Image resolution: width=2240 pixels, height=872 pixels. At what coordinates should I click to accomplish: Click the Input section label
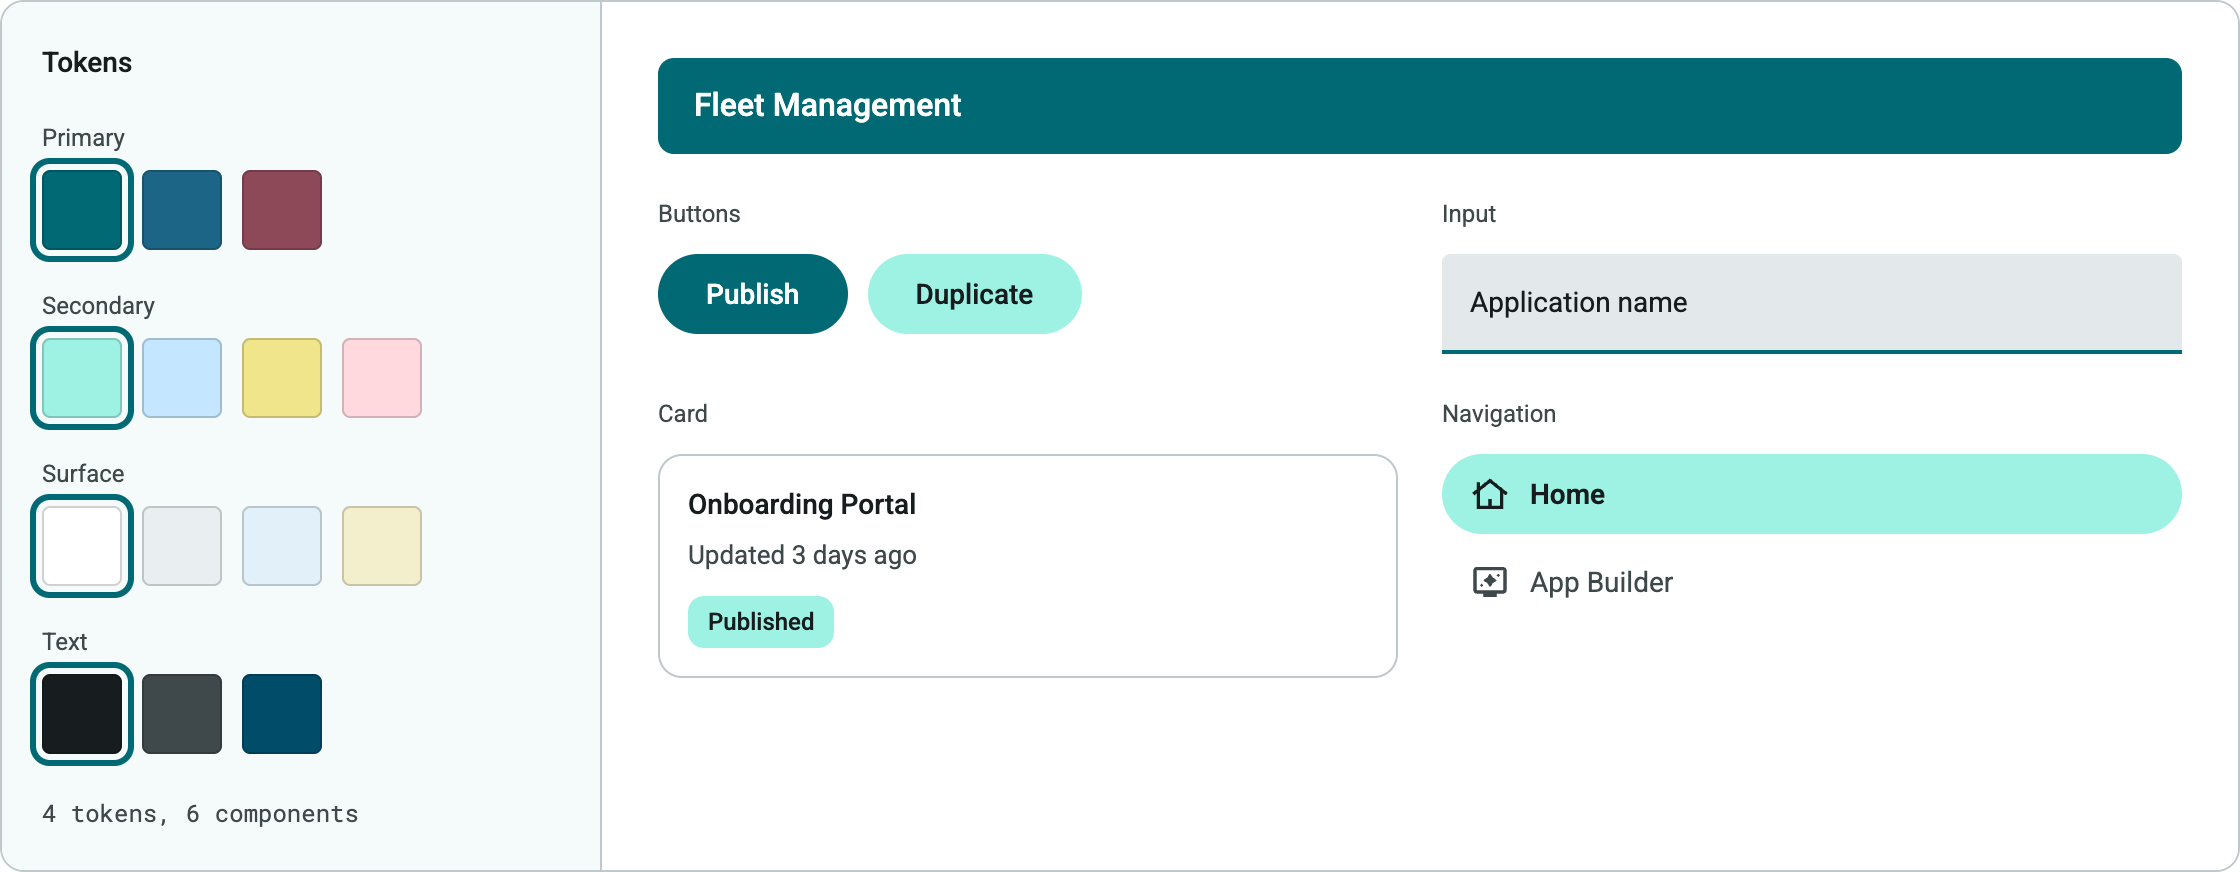click(1469, 214)
